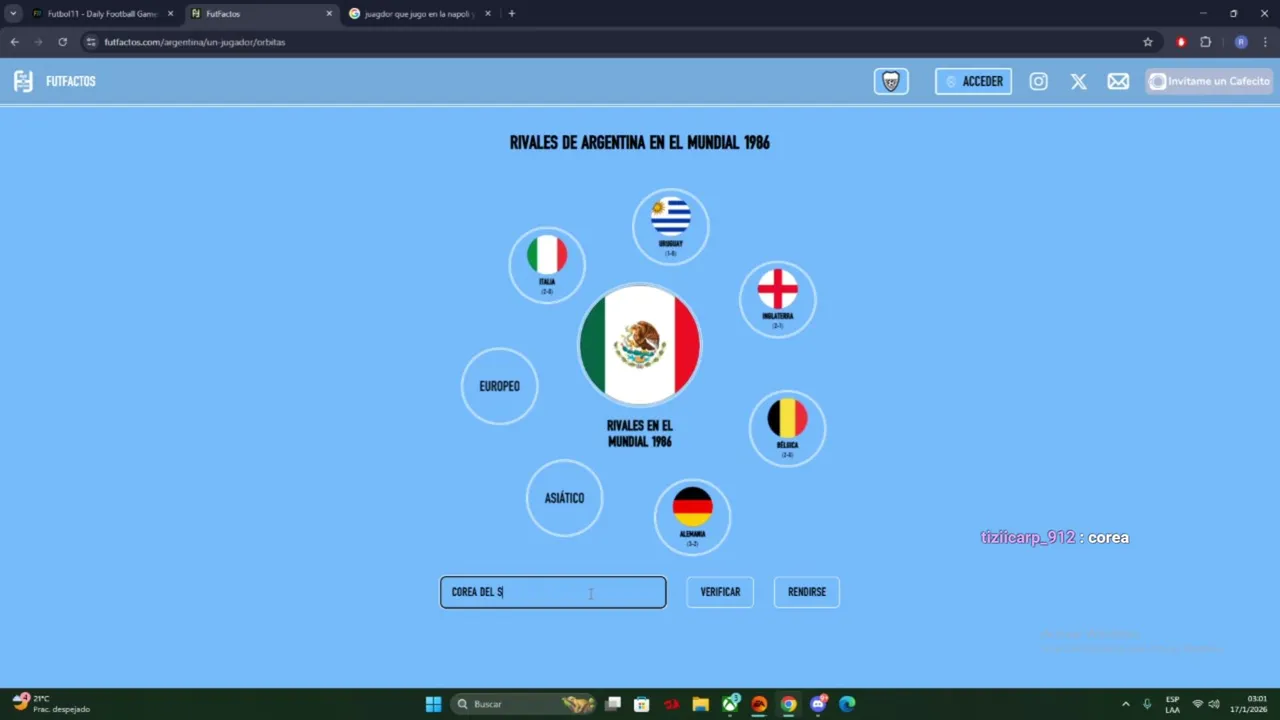Select the Uruguay flag circle
Viewport: 1280px width, 720px height.
pyautogui.click(x=671, y=227)
